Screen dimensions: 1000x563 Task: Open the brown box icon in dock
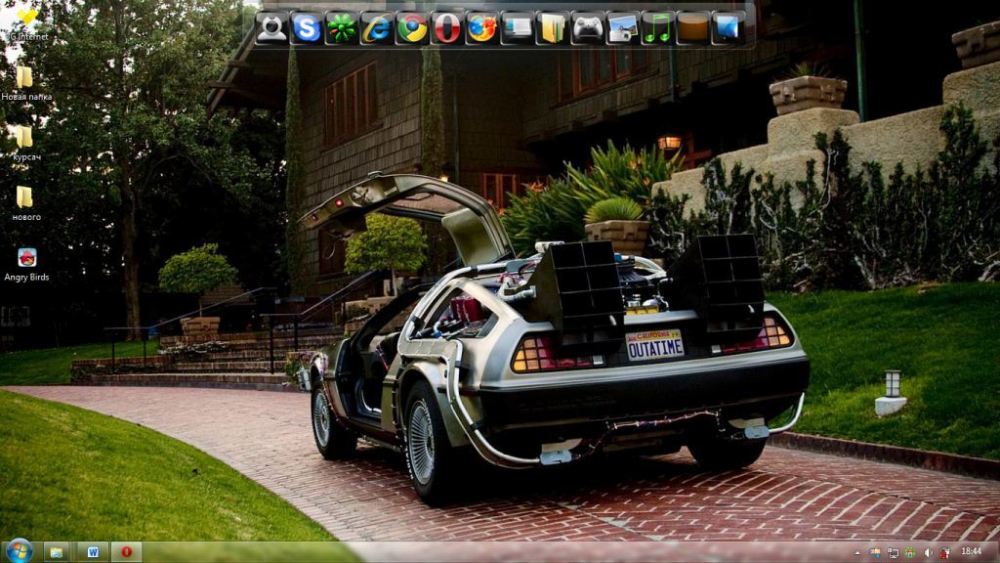point(693,29)
